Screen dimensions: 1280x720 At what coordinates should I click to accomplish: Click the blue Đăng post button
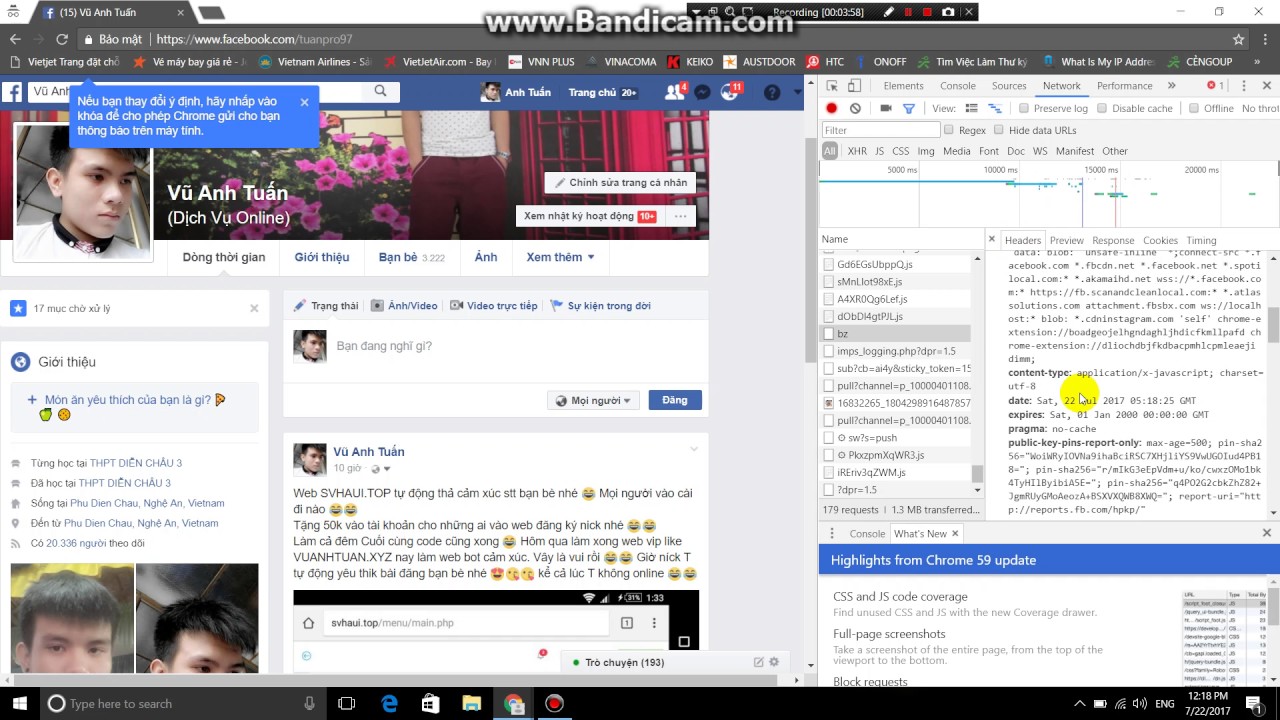pos(675,400)
